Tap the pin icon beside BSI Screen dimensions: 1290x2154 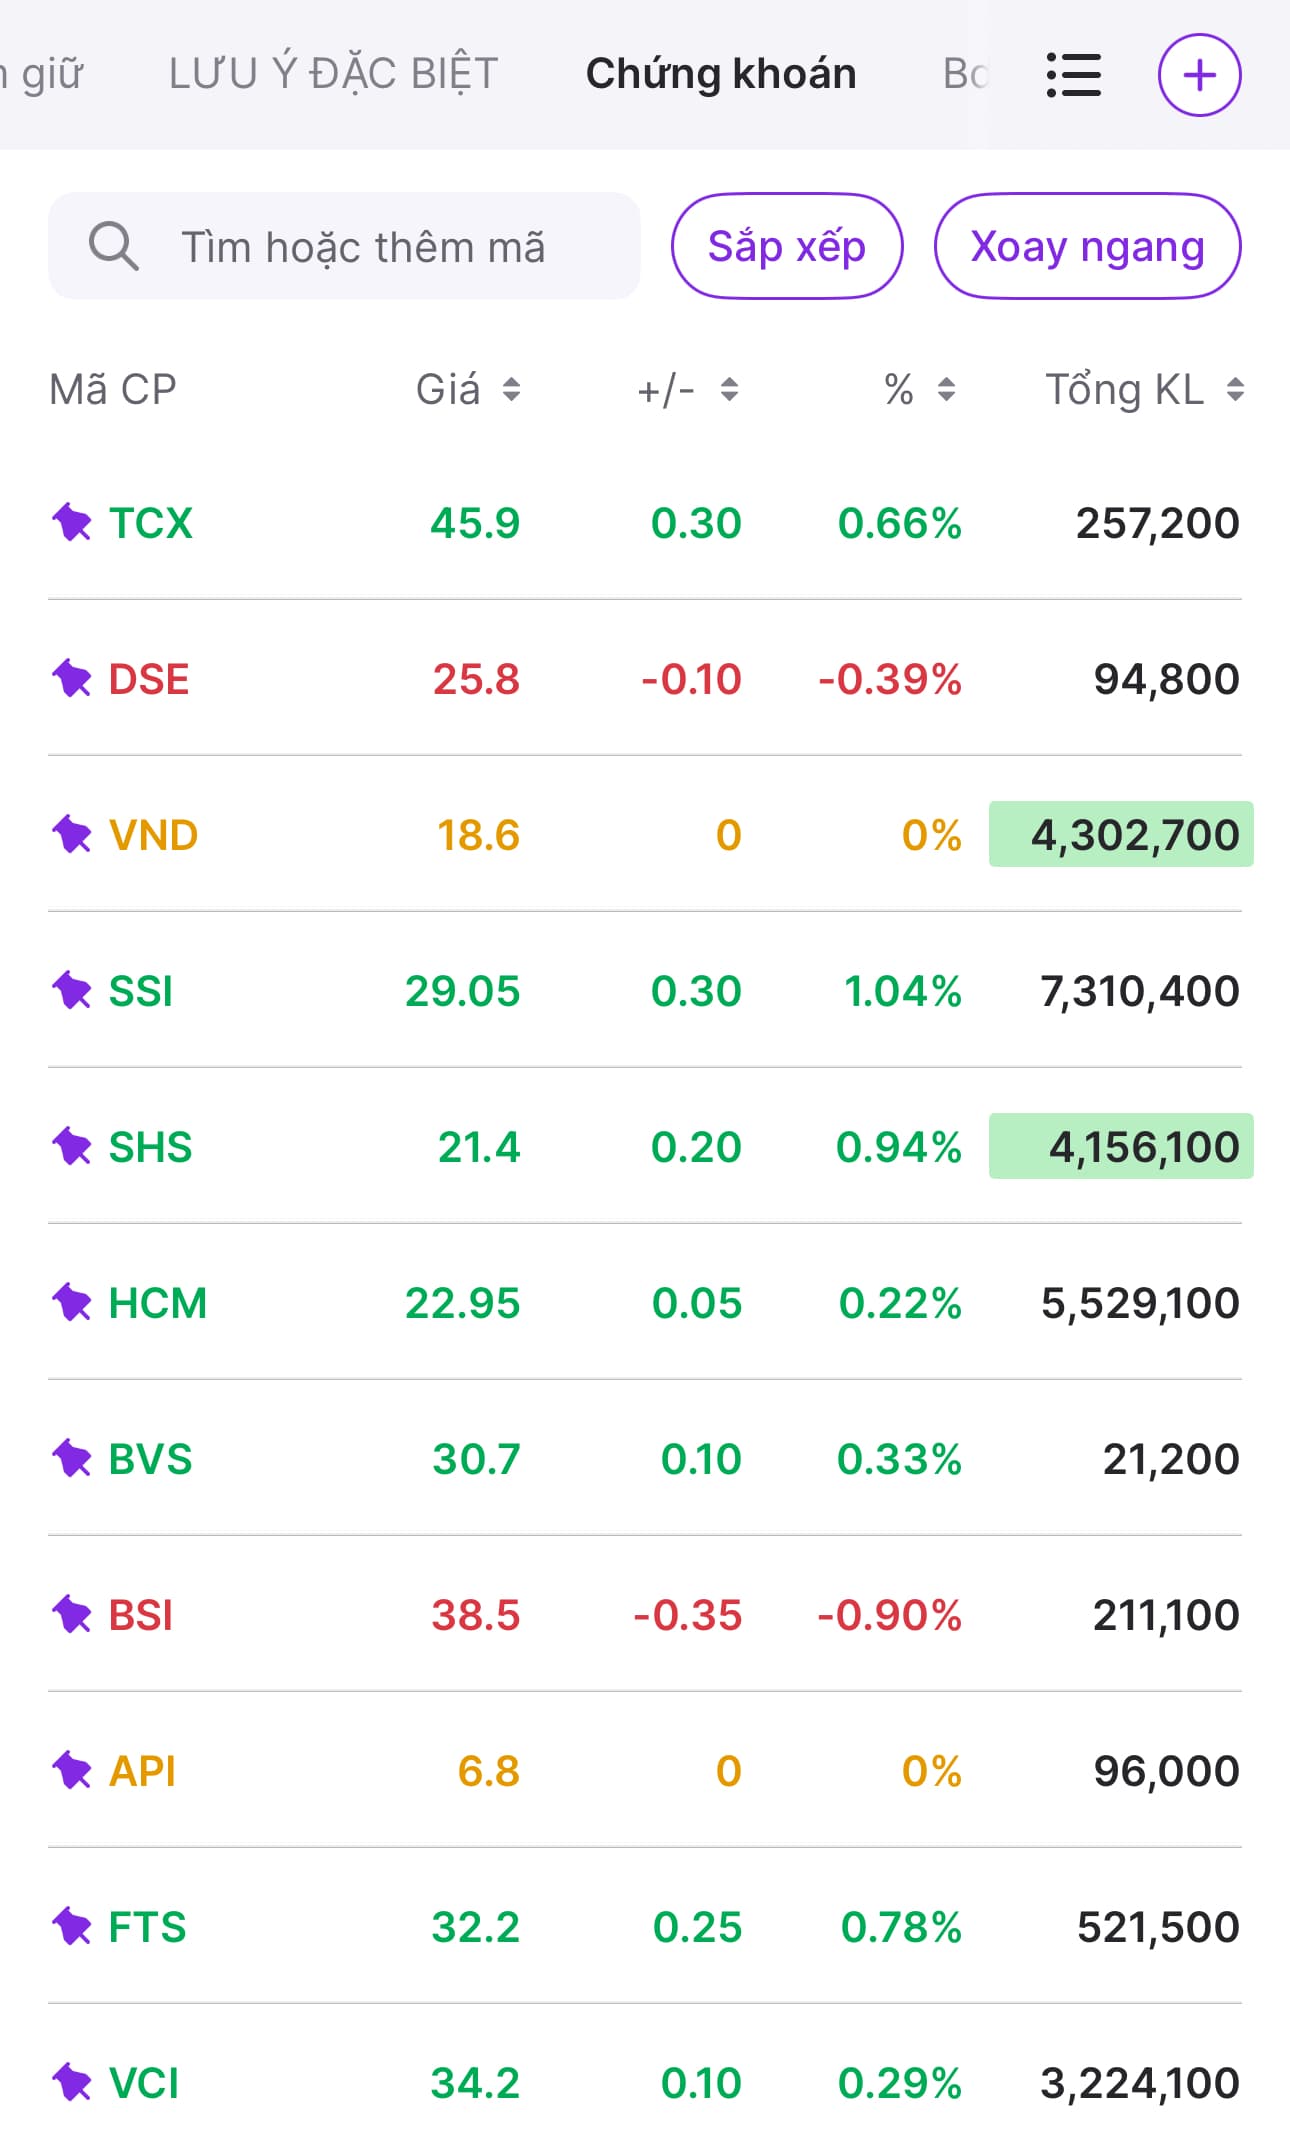tap(72, 1614)
